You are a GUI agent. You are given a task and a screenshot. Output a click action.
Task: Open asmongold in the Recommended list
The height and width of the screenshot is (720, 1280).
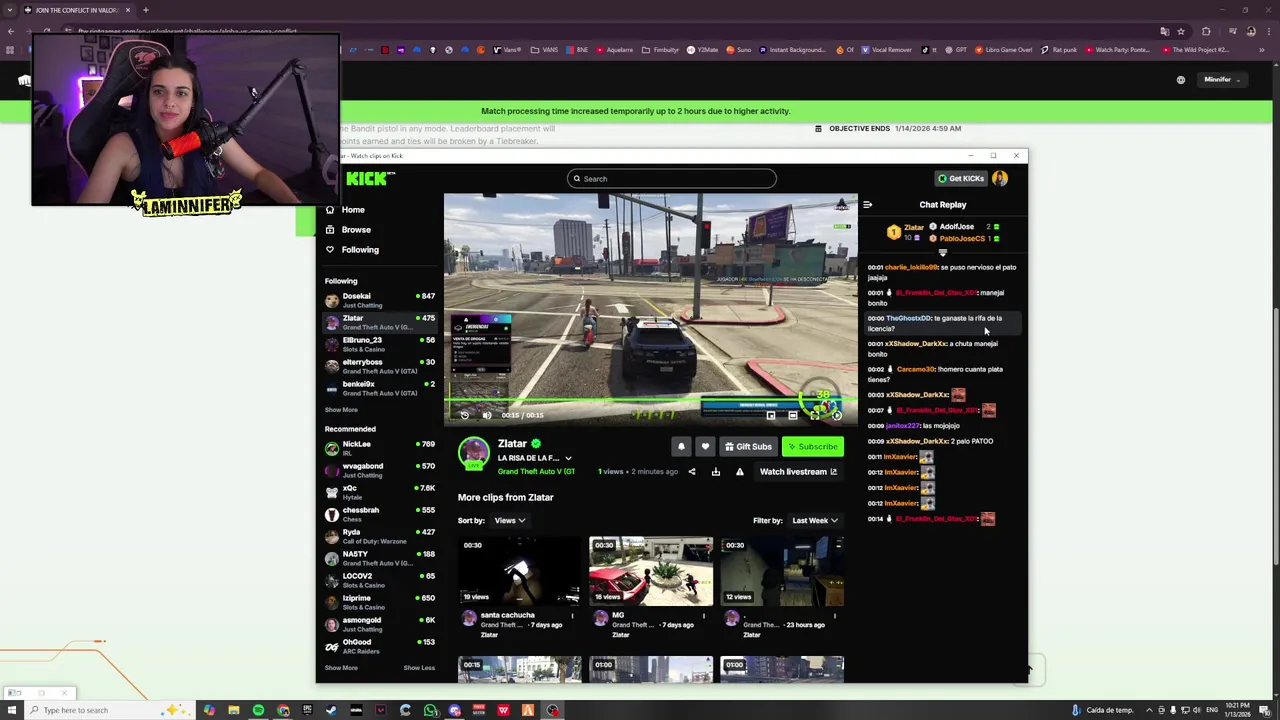[x=380, y=624]
